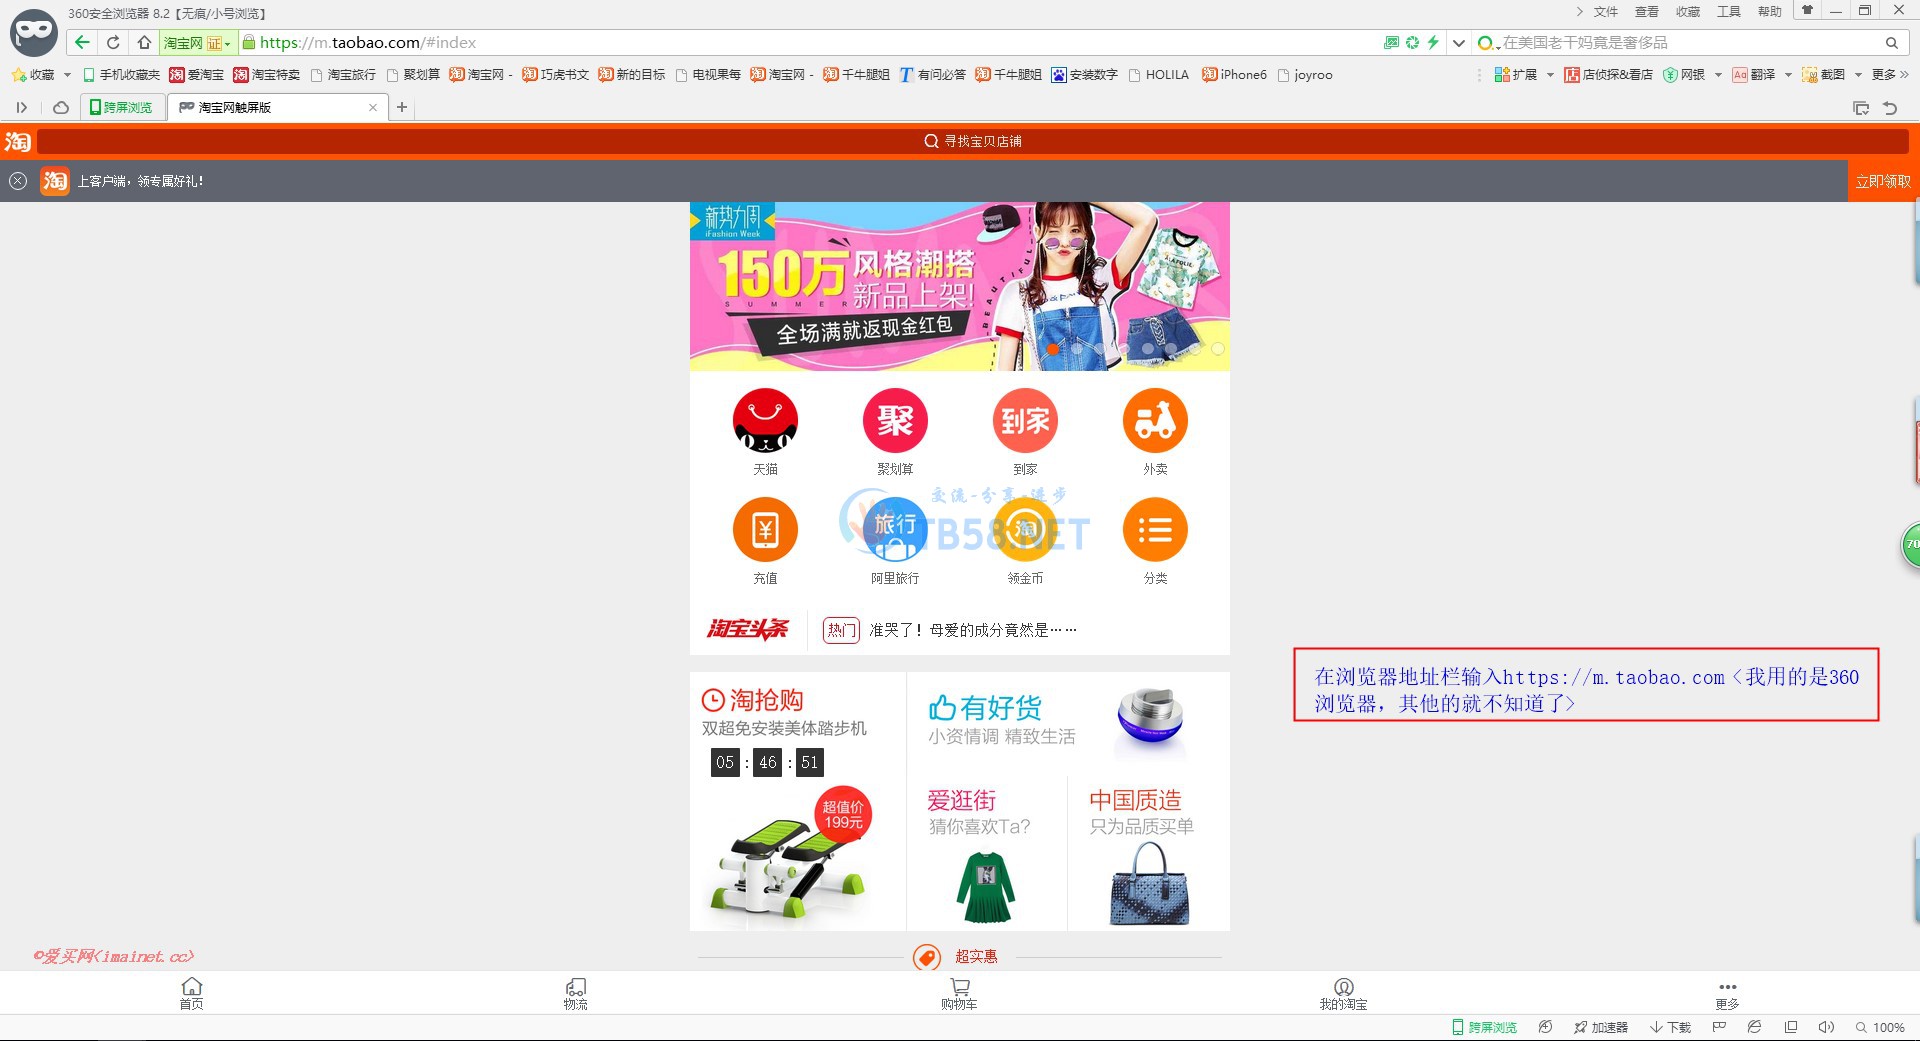The height and width of the screenshot is (1041, 1920).
Task: Close the 淘宝网触屏版 tab
Action: point(373,107)
